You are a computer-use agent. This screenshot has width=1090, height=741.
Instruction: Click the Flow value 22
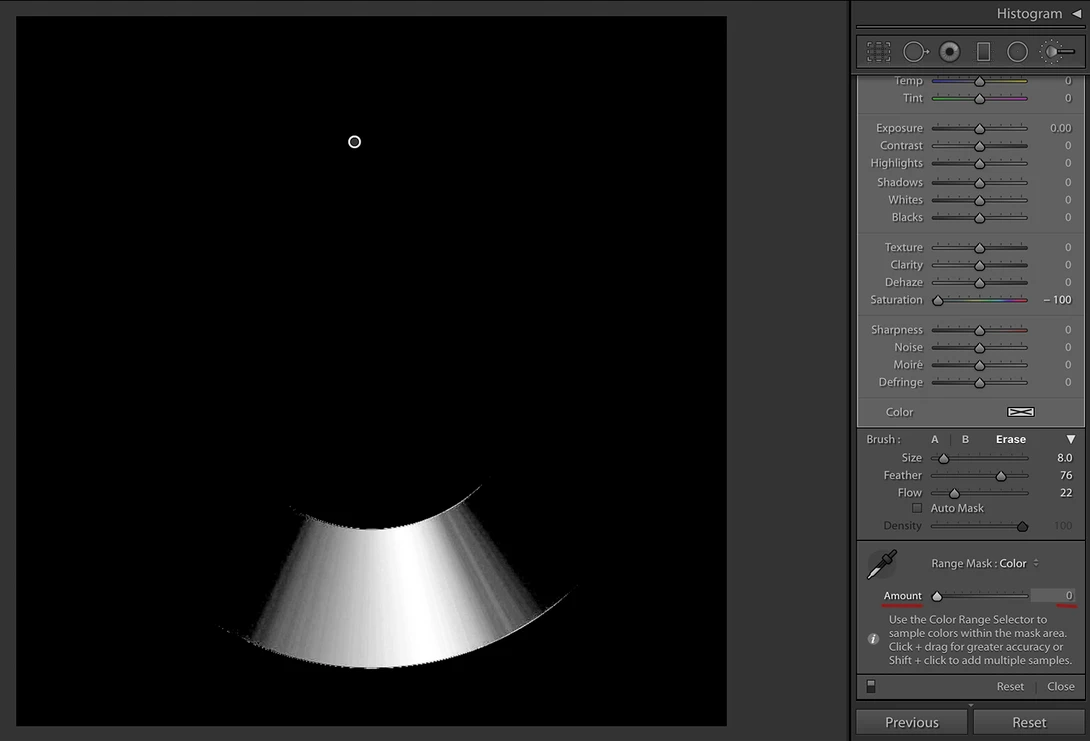[1066, 492]
